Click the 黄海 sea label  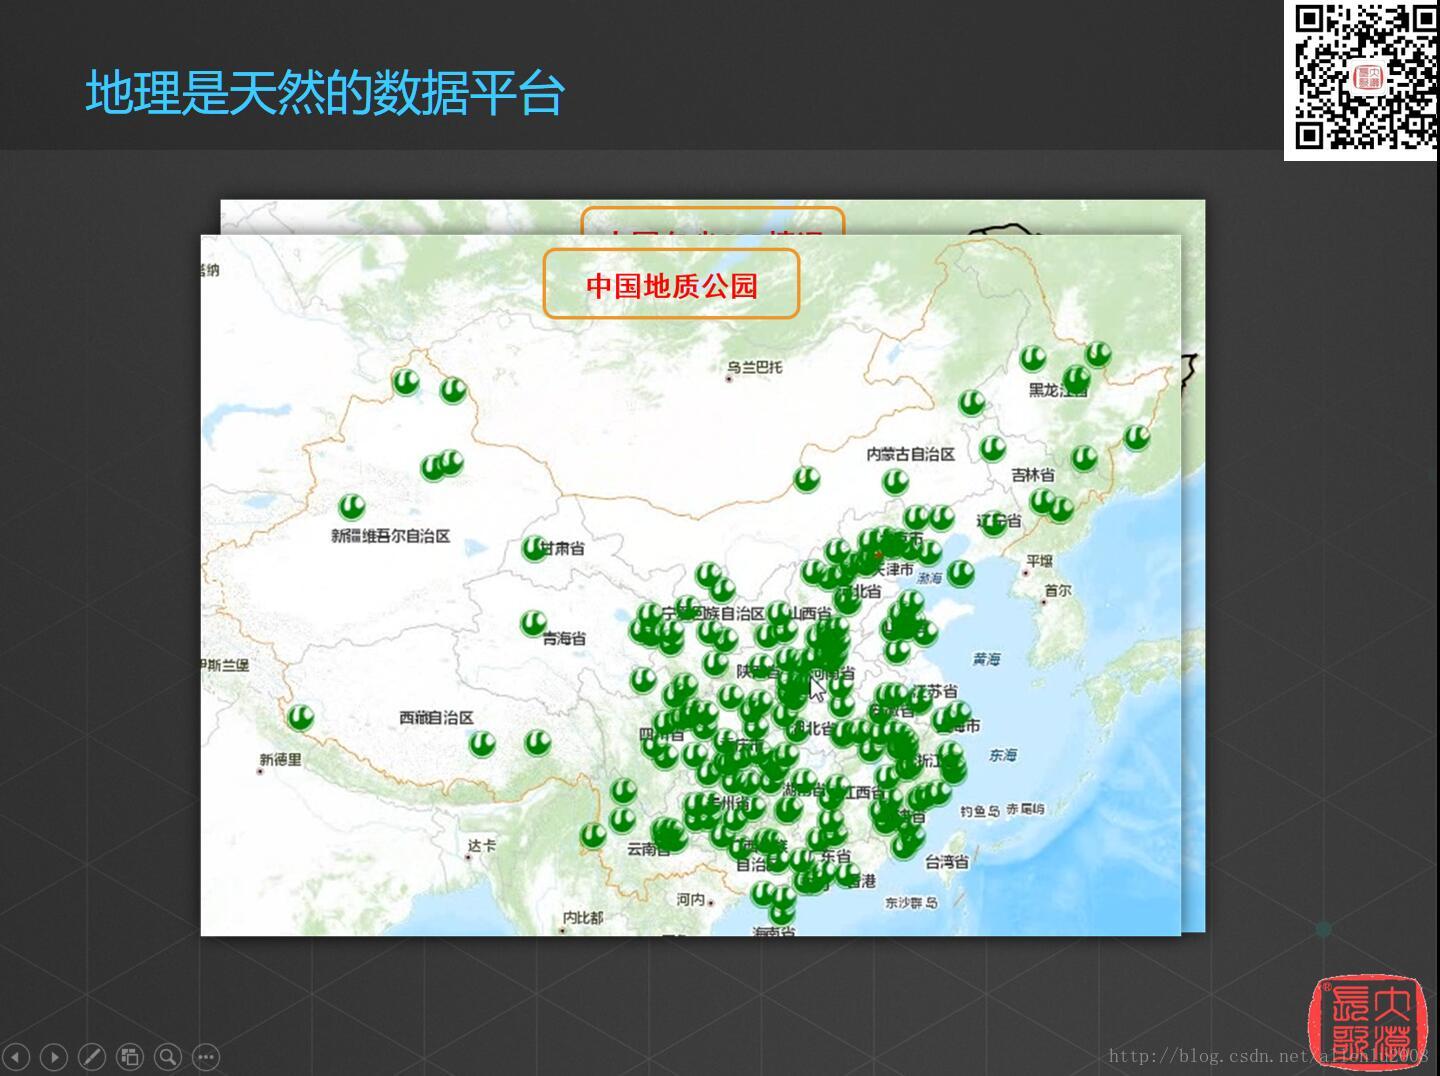point(986,659)
